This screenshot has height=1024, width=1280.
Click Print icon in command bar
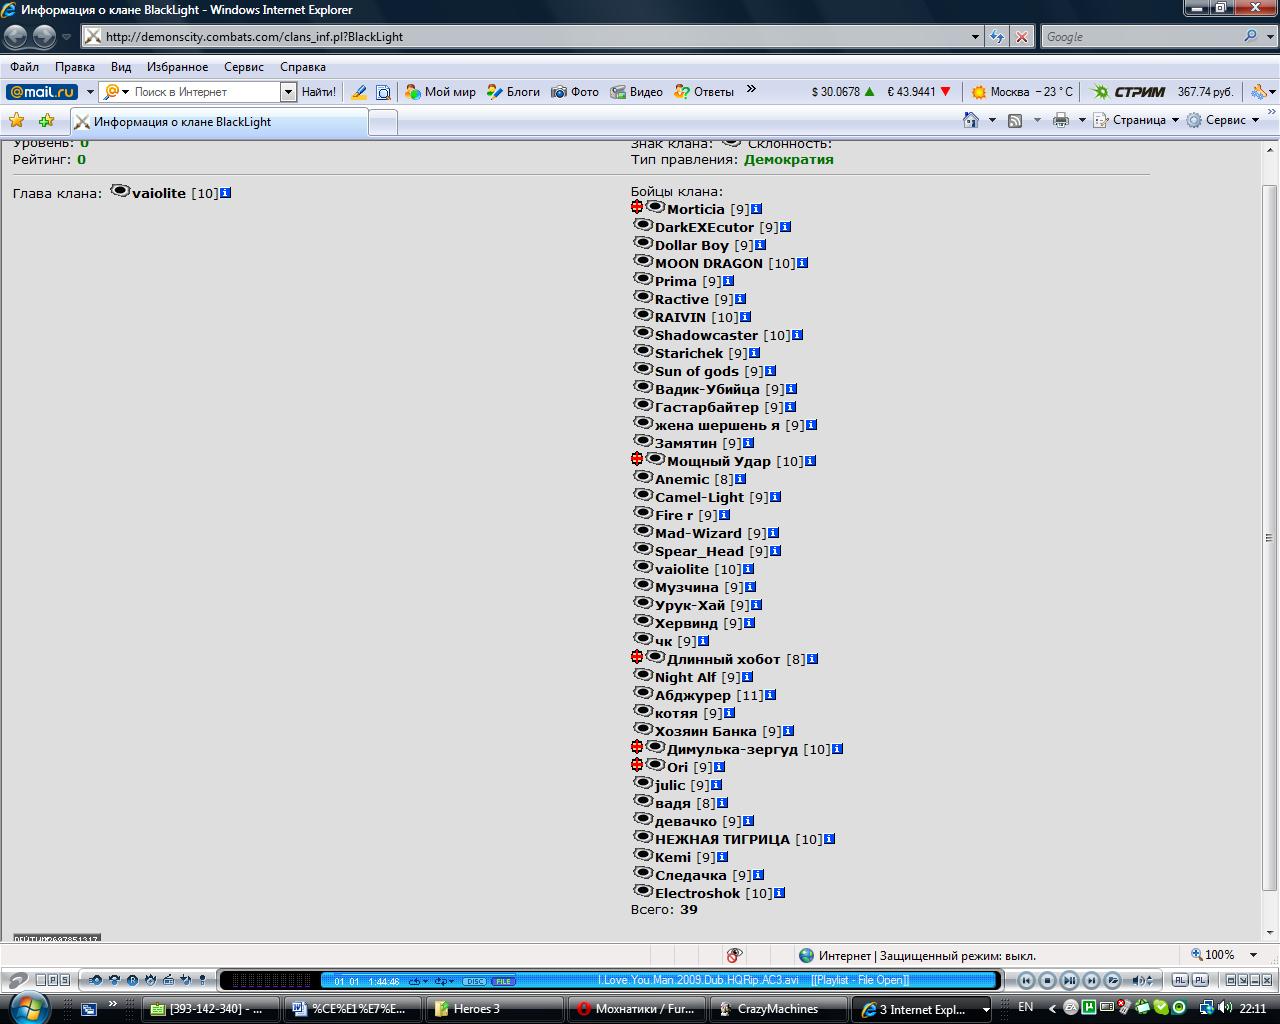tap(1060, 120)
